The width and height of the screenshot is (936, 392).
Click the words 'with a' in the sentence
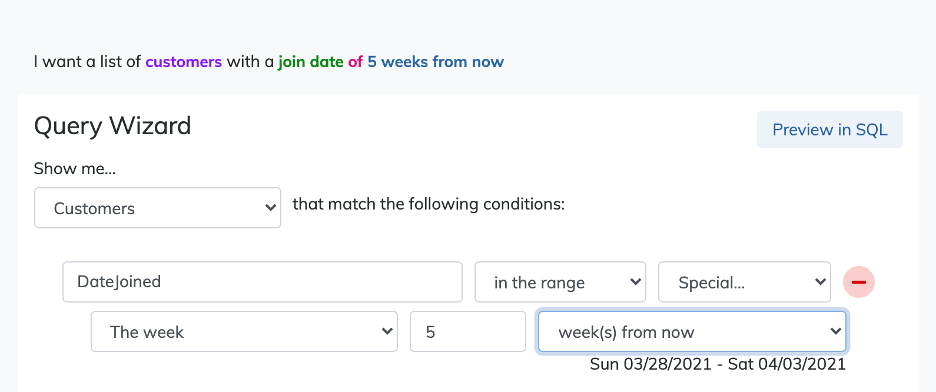pos(250,61)
